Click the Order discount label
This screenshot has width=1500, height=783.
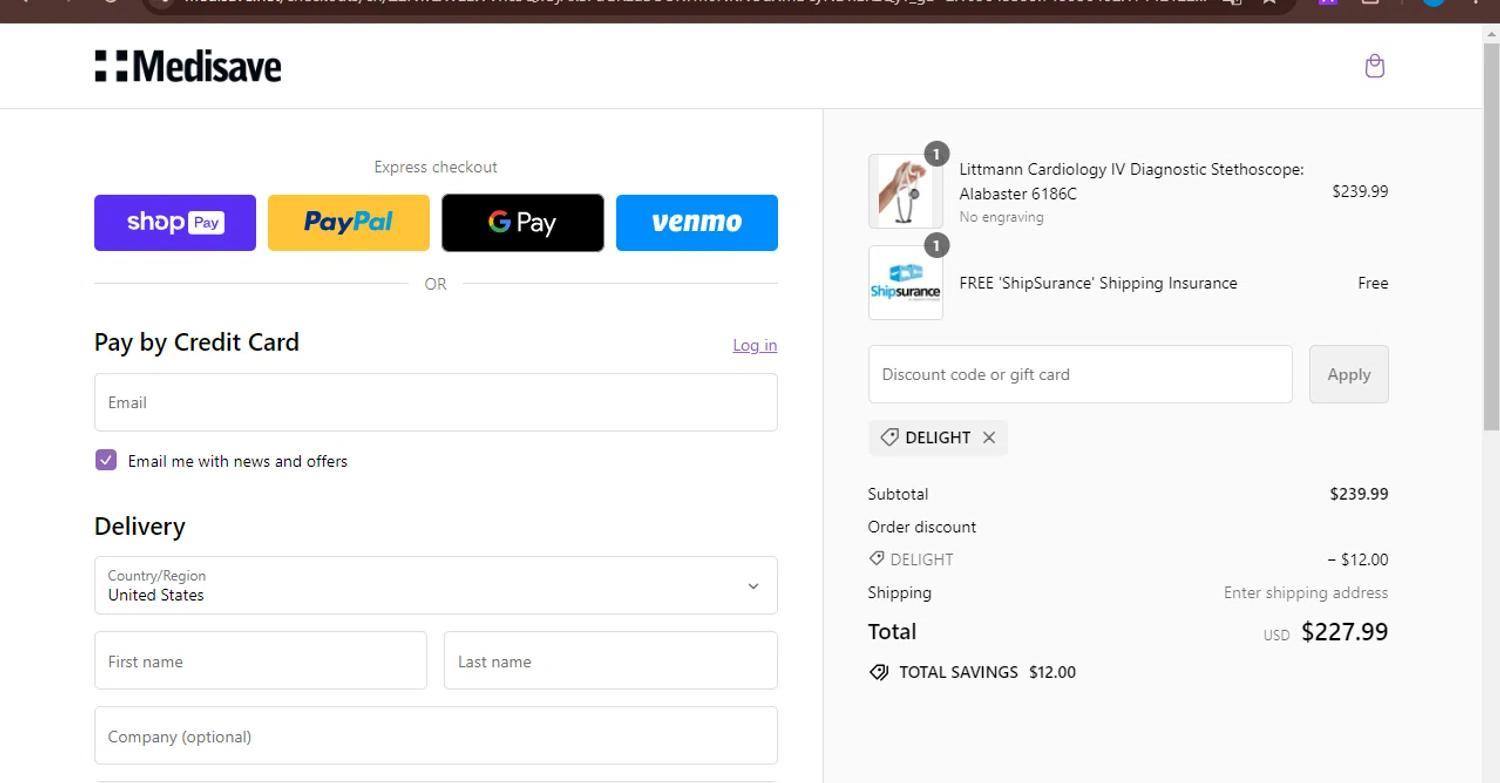(922, 527)
